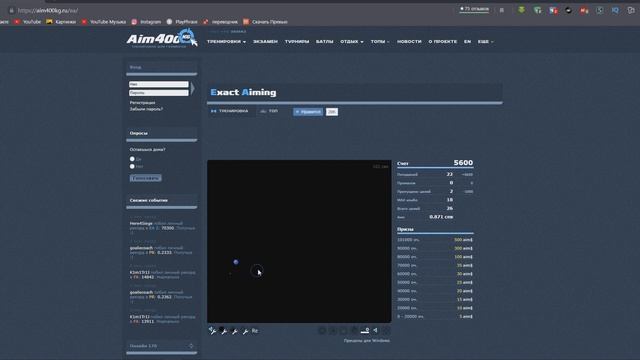Click the browser bookmark icon beside reviews badge
The height and width of the screenshot is (360, 640).
pyautogui.click(x=502, y=10)
